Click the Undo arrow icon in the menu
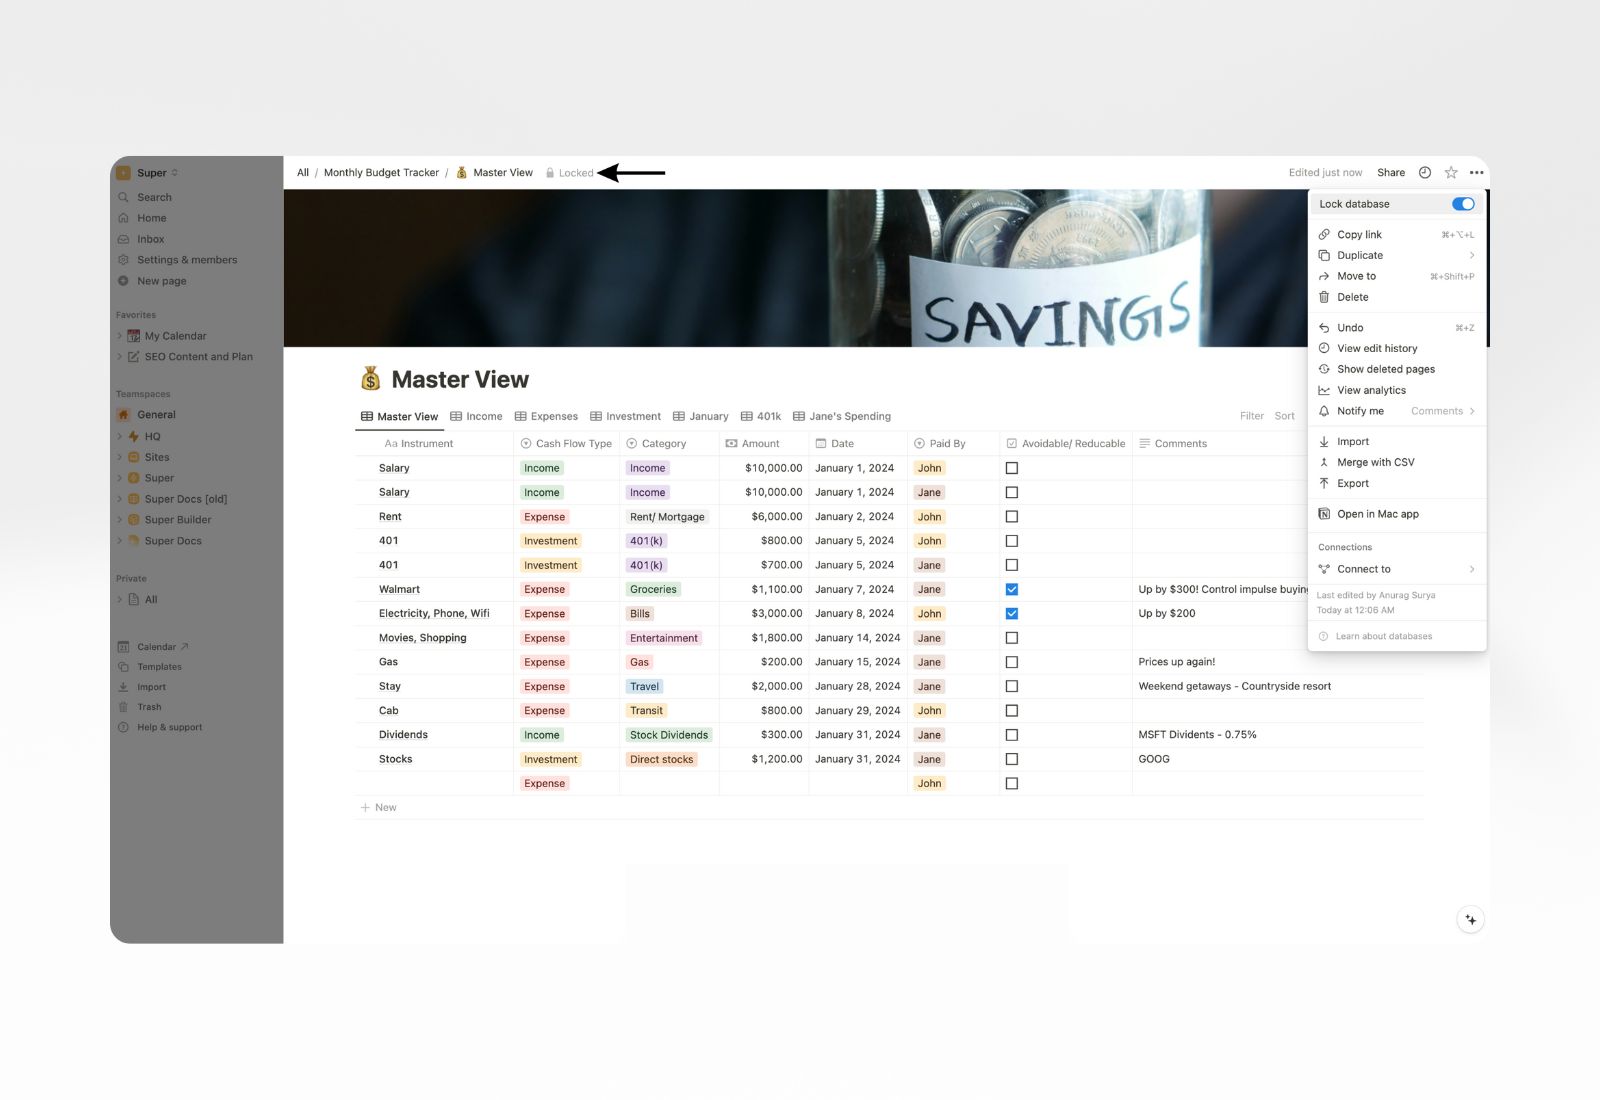 click(x=1324, y=328)
